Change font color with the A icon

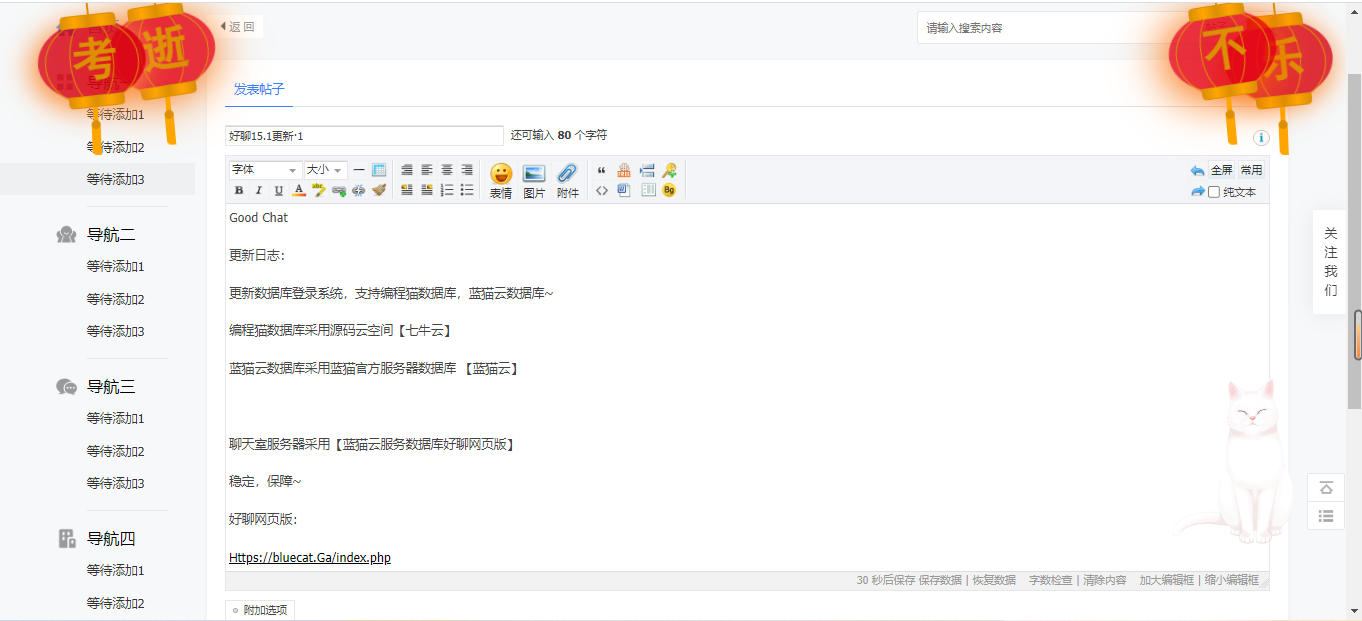pos(298,190)
